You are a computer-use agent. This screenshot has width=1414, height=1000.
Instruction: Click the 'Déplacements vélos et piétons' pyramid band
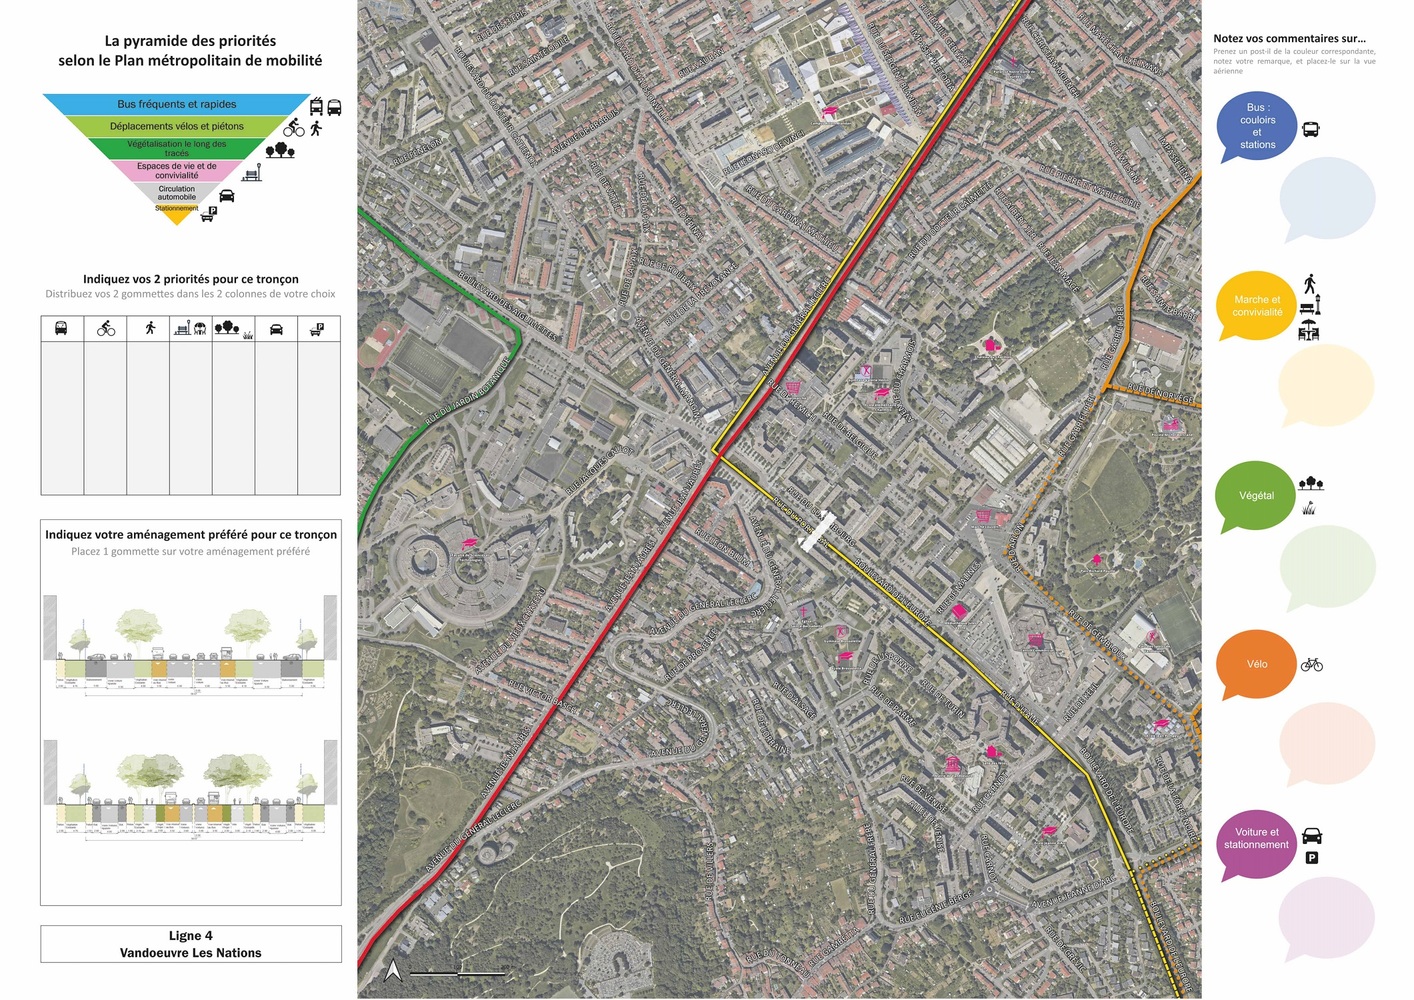tap(176, 126)
